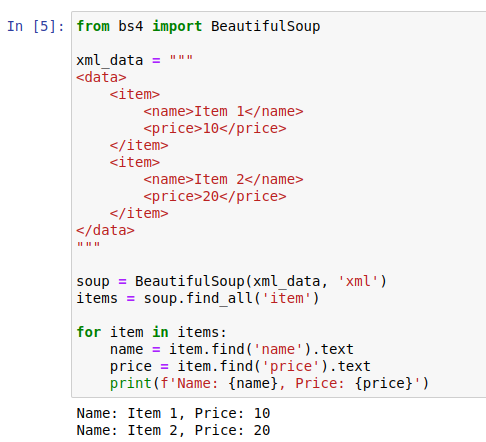Click output line Name: Item 2, Price: 20

tap(173, 430)
